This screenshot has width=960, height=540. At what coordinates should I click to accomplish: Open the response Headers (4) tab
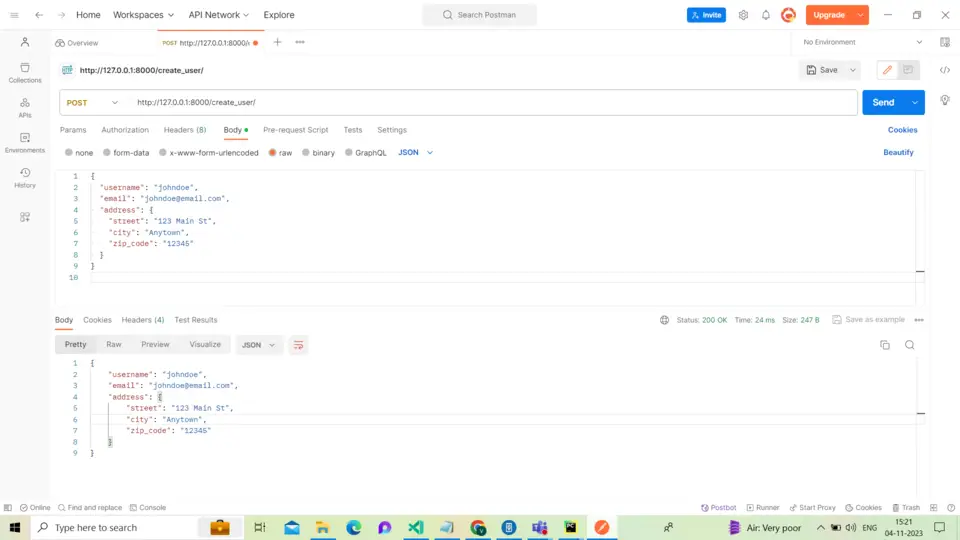pyautogui.click(x=143, y=320)
